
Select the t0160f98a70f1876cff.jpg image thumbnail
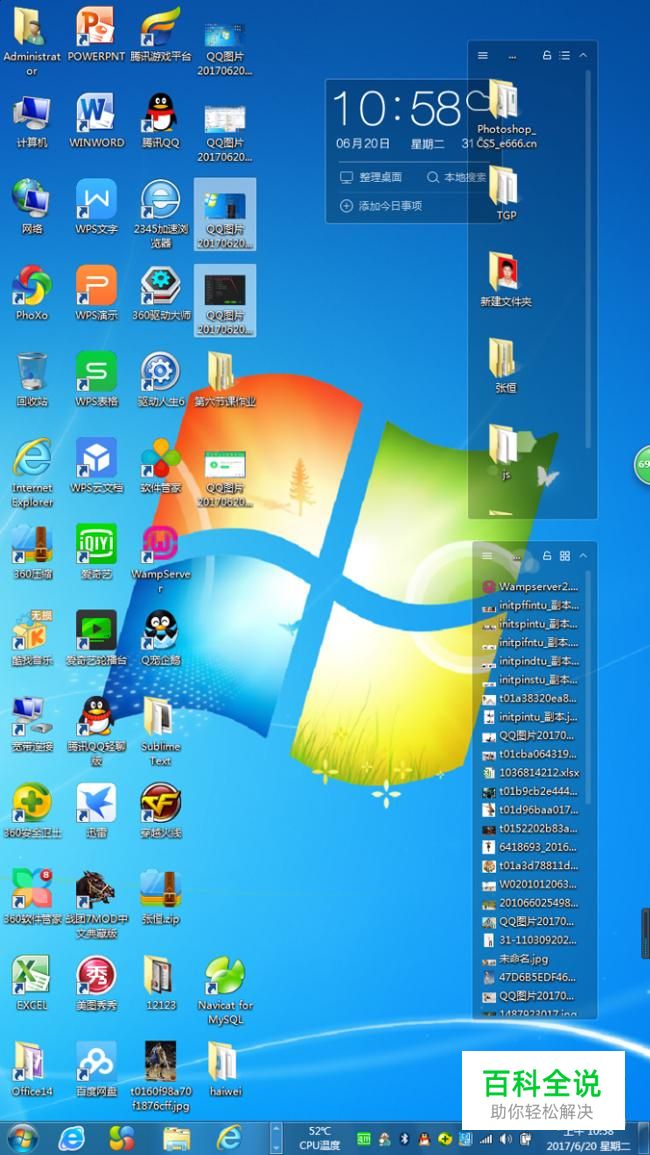pyautogui.click(x=161, y=1076)
